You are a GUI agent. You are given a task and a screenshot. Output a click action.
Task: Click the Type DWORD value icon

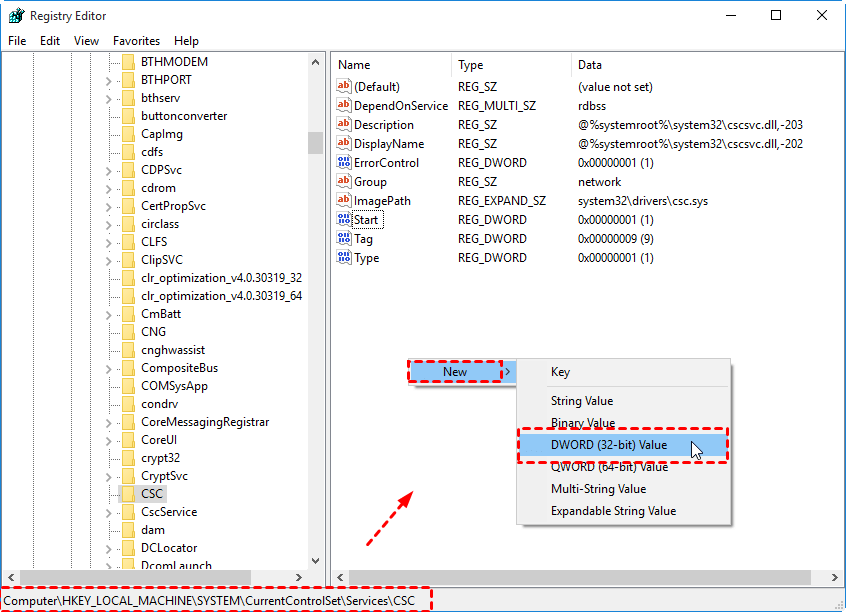(x=344, y=257)
